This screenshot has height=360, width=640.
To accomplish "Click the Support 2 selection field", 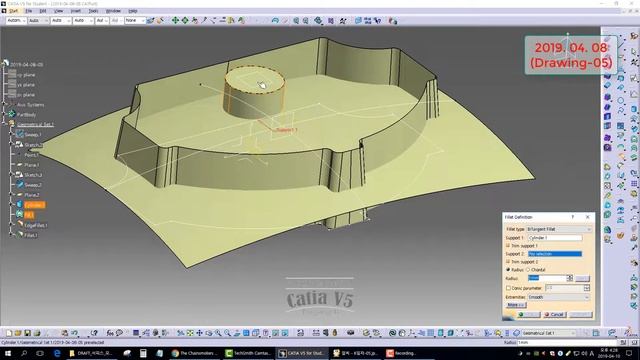I will 555,254.
